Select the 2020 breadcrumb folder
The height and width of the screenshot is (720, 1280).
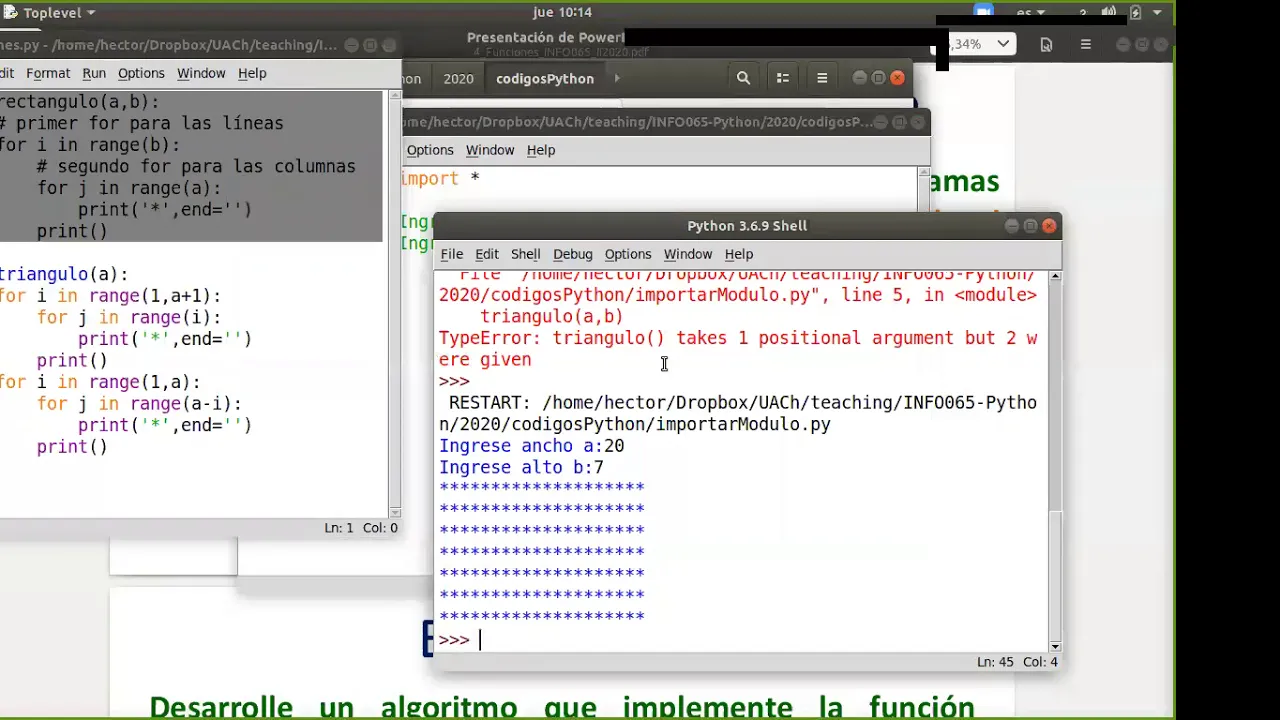[x=458, y=78]
